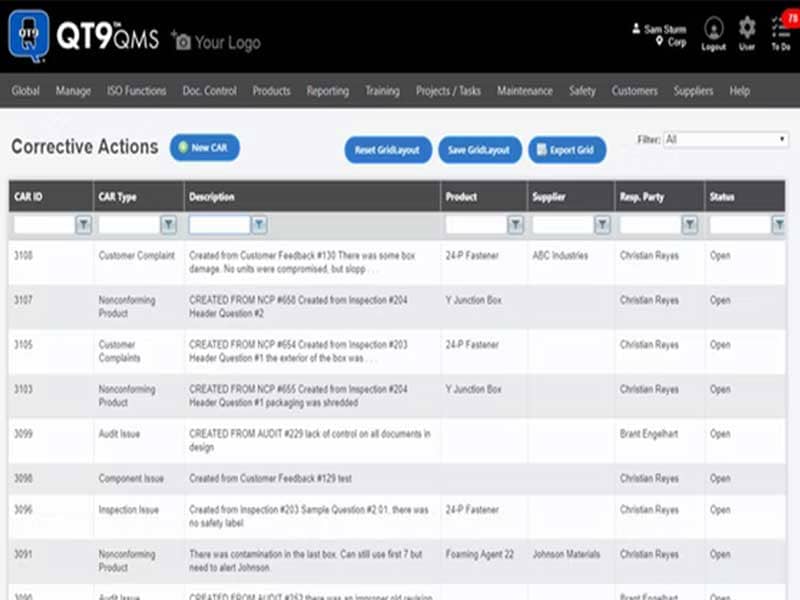Sort by the Status column header
Image resolution: width=800 pixels, height=600 pixels.
coord(745,196)
